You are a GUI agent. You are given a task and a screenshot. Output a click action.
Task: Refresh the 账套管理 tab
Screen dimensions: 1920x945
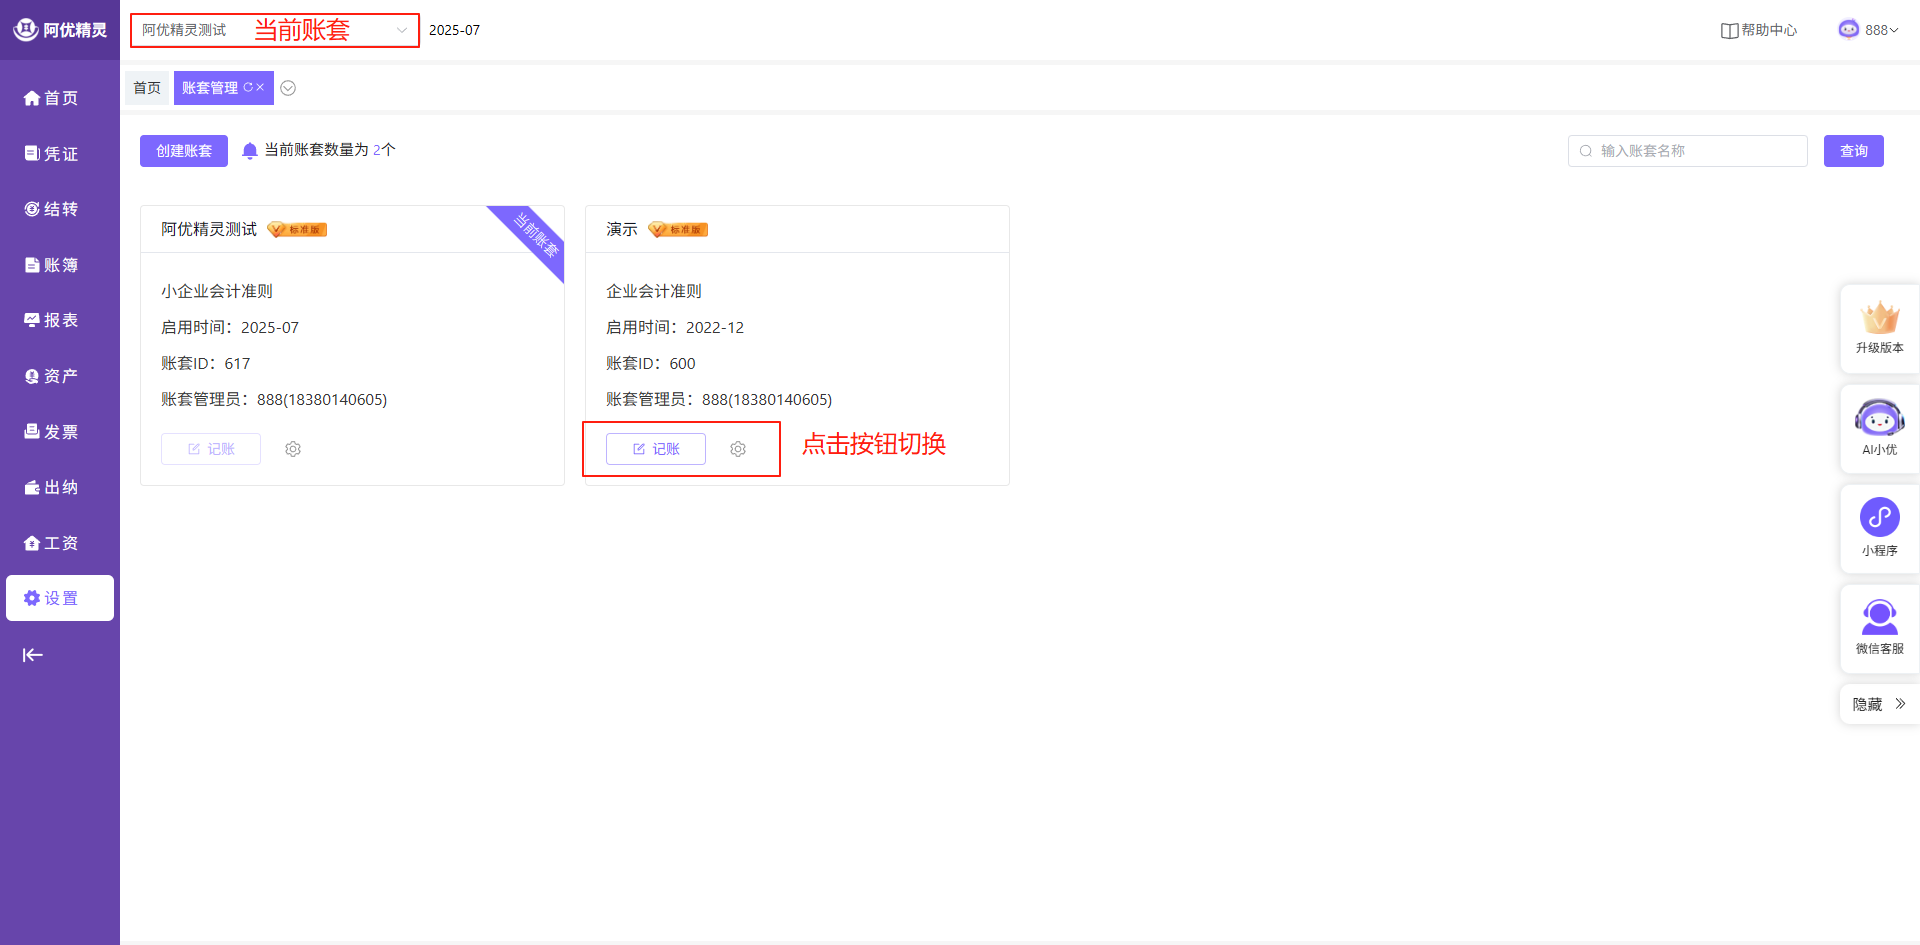248,88
